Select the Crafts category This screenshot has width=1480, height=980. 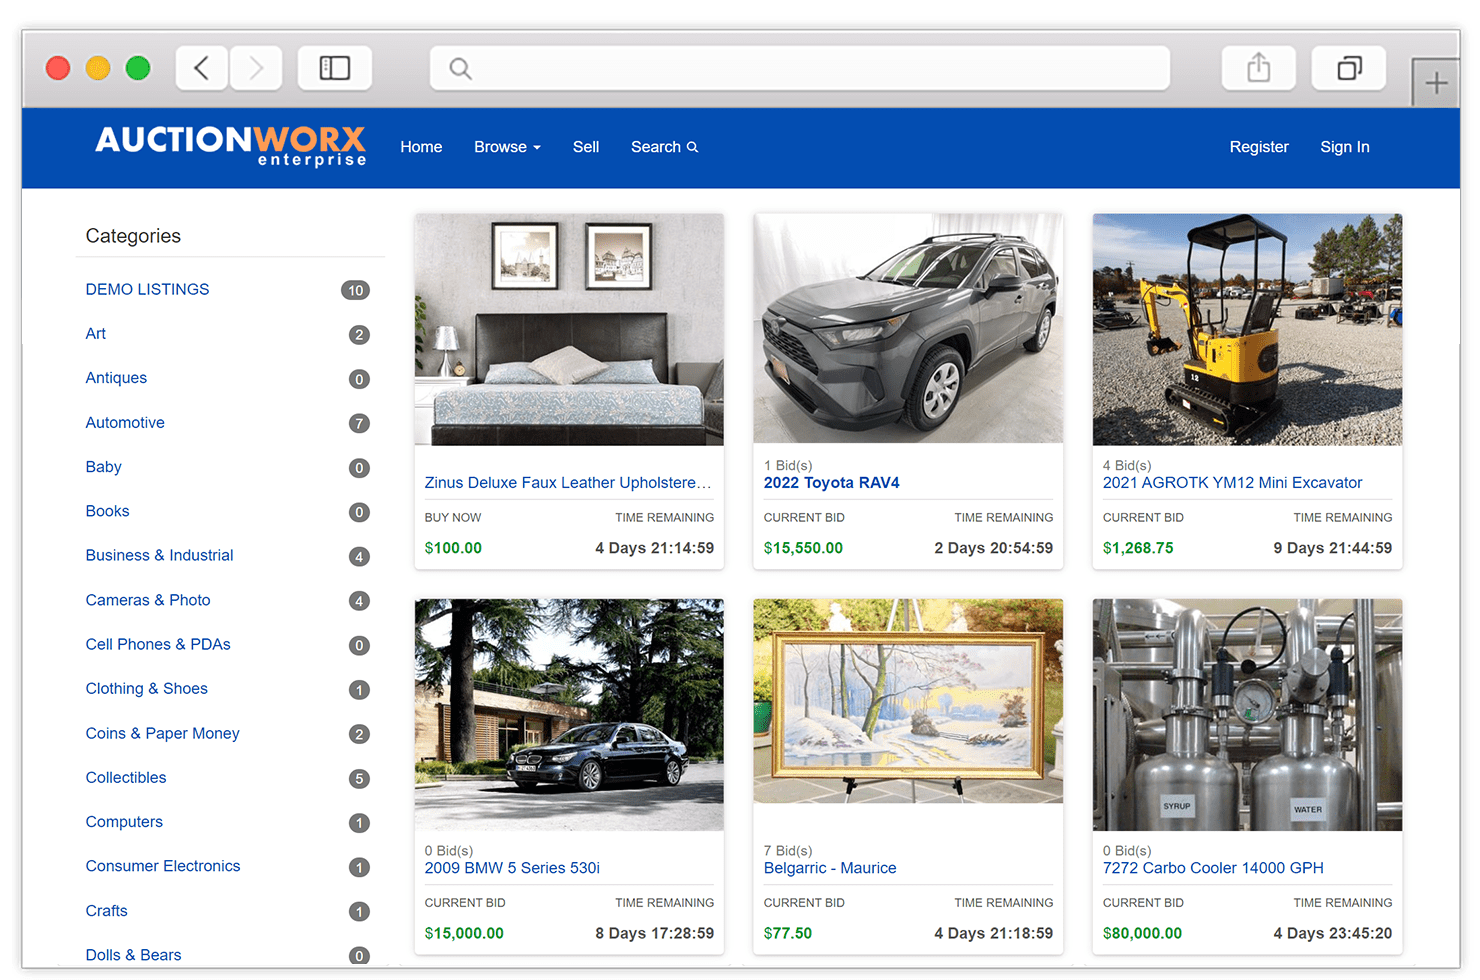107,911
